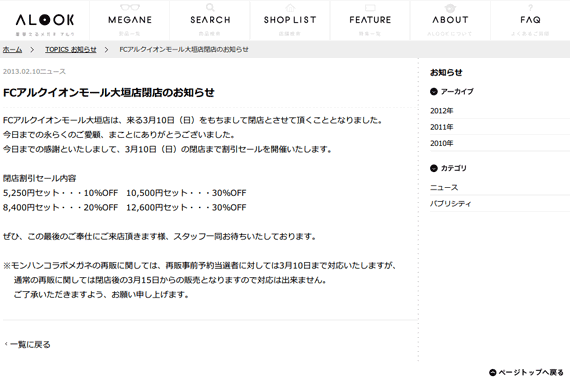Click the ALOOK logo

click(45, 20)
